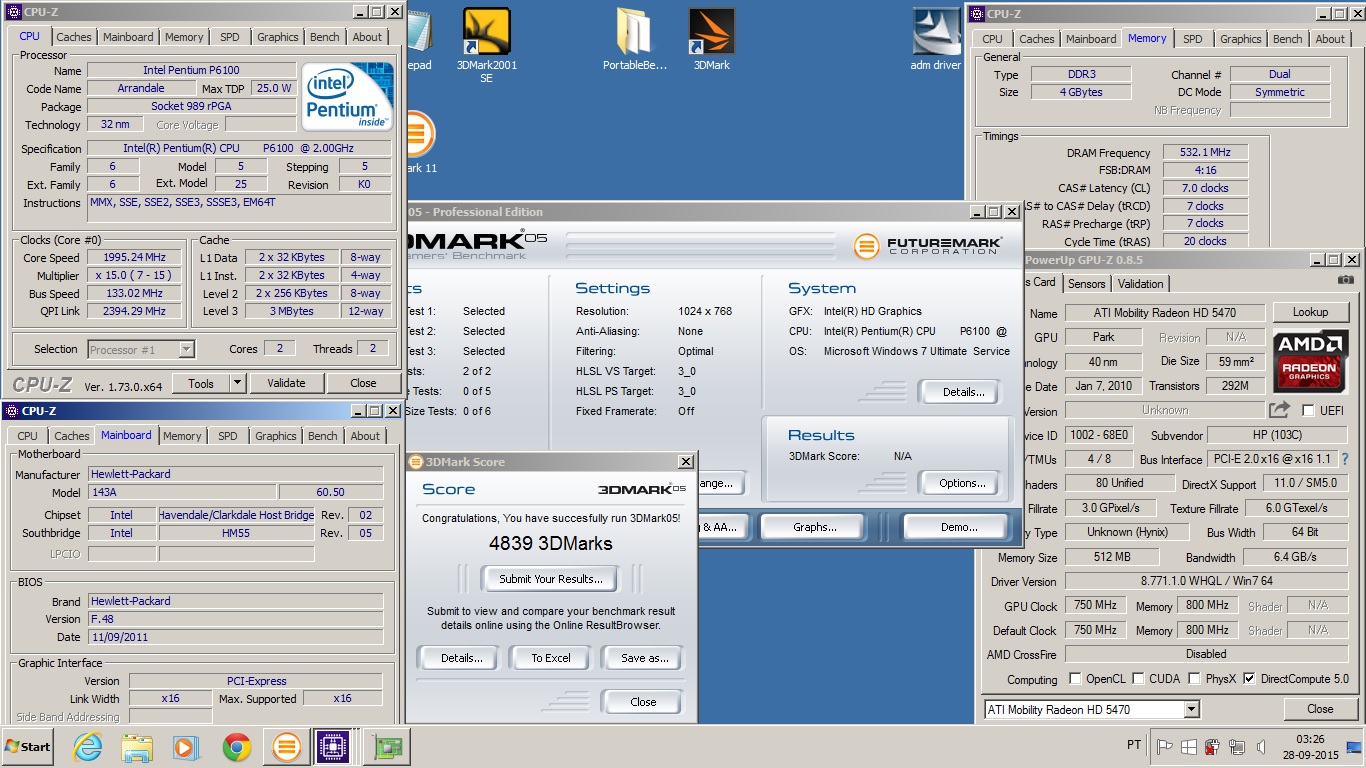
Task: Toggle the OpenCL checkbox
Action: [1075, 679]
